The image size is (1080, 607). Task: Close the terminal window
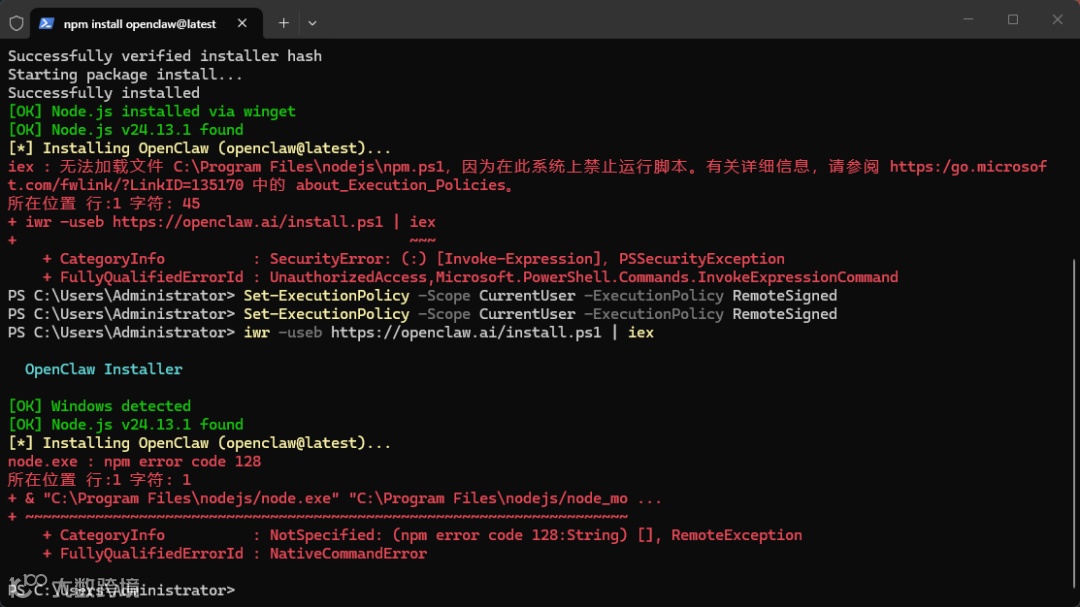1057,19
